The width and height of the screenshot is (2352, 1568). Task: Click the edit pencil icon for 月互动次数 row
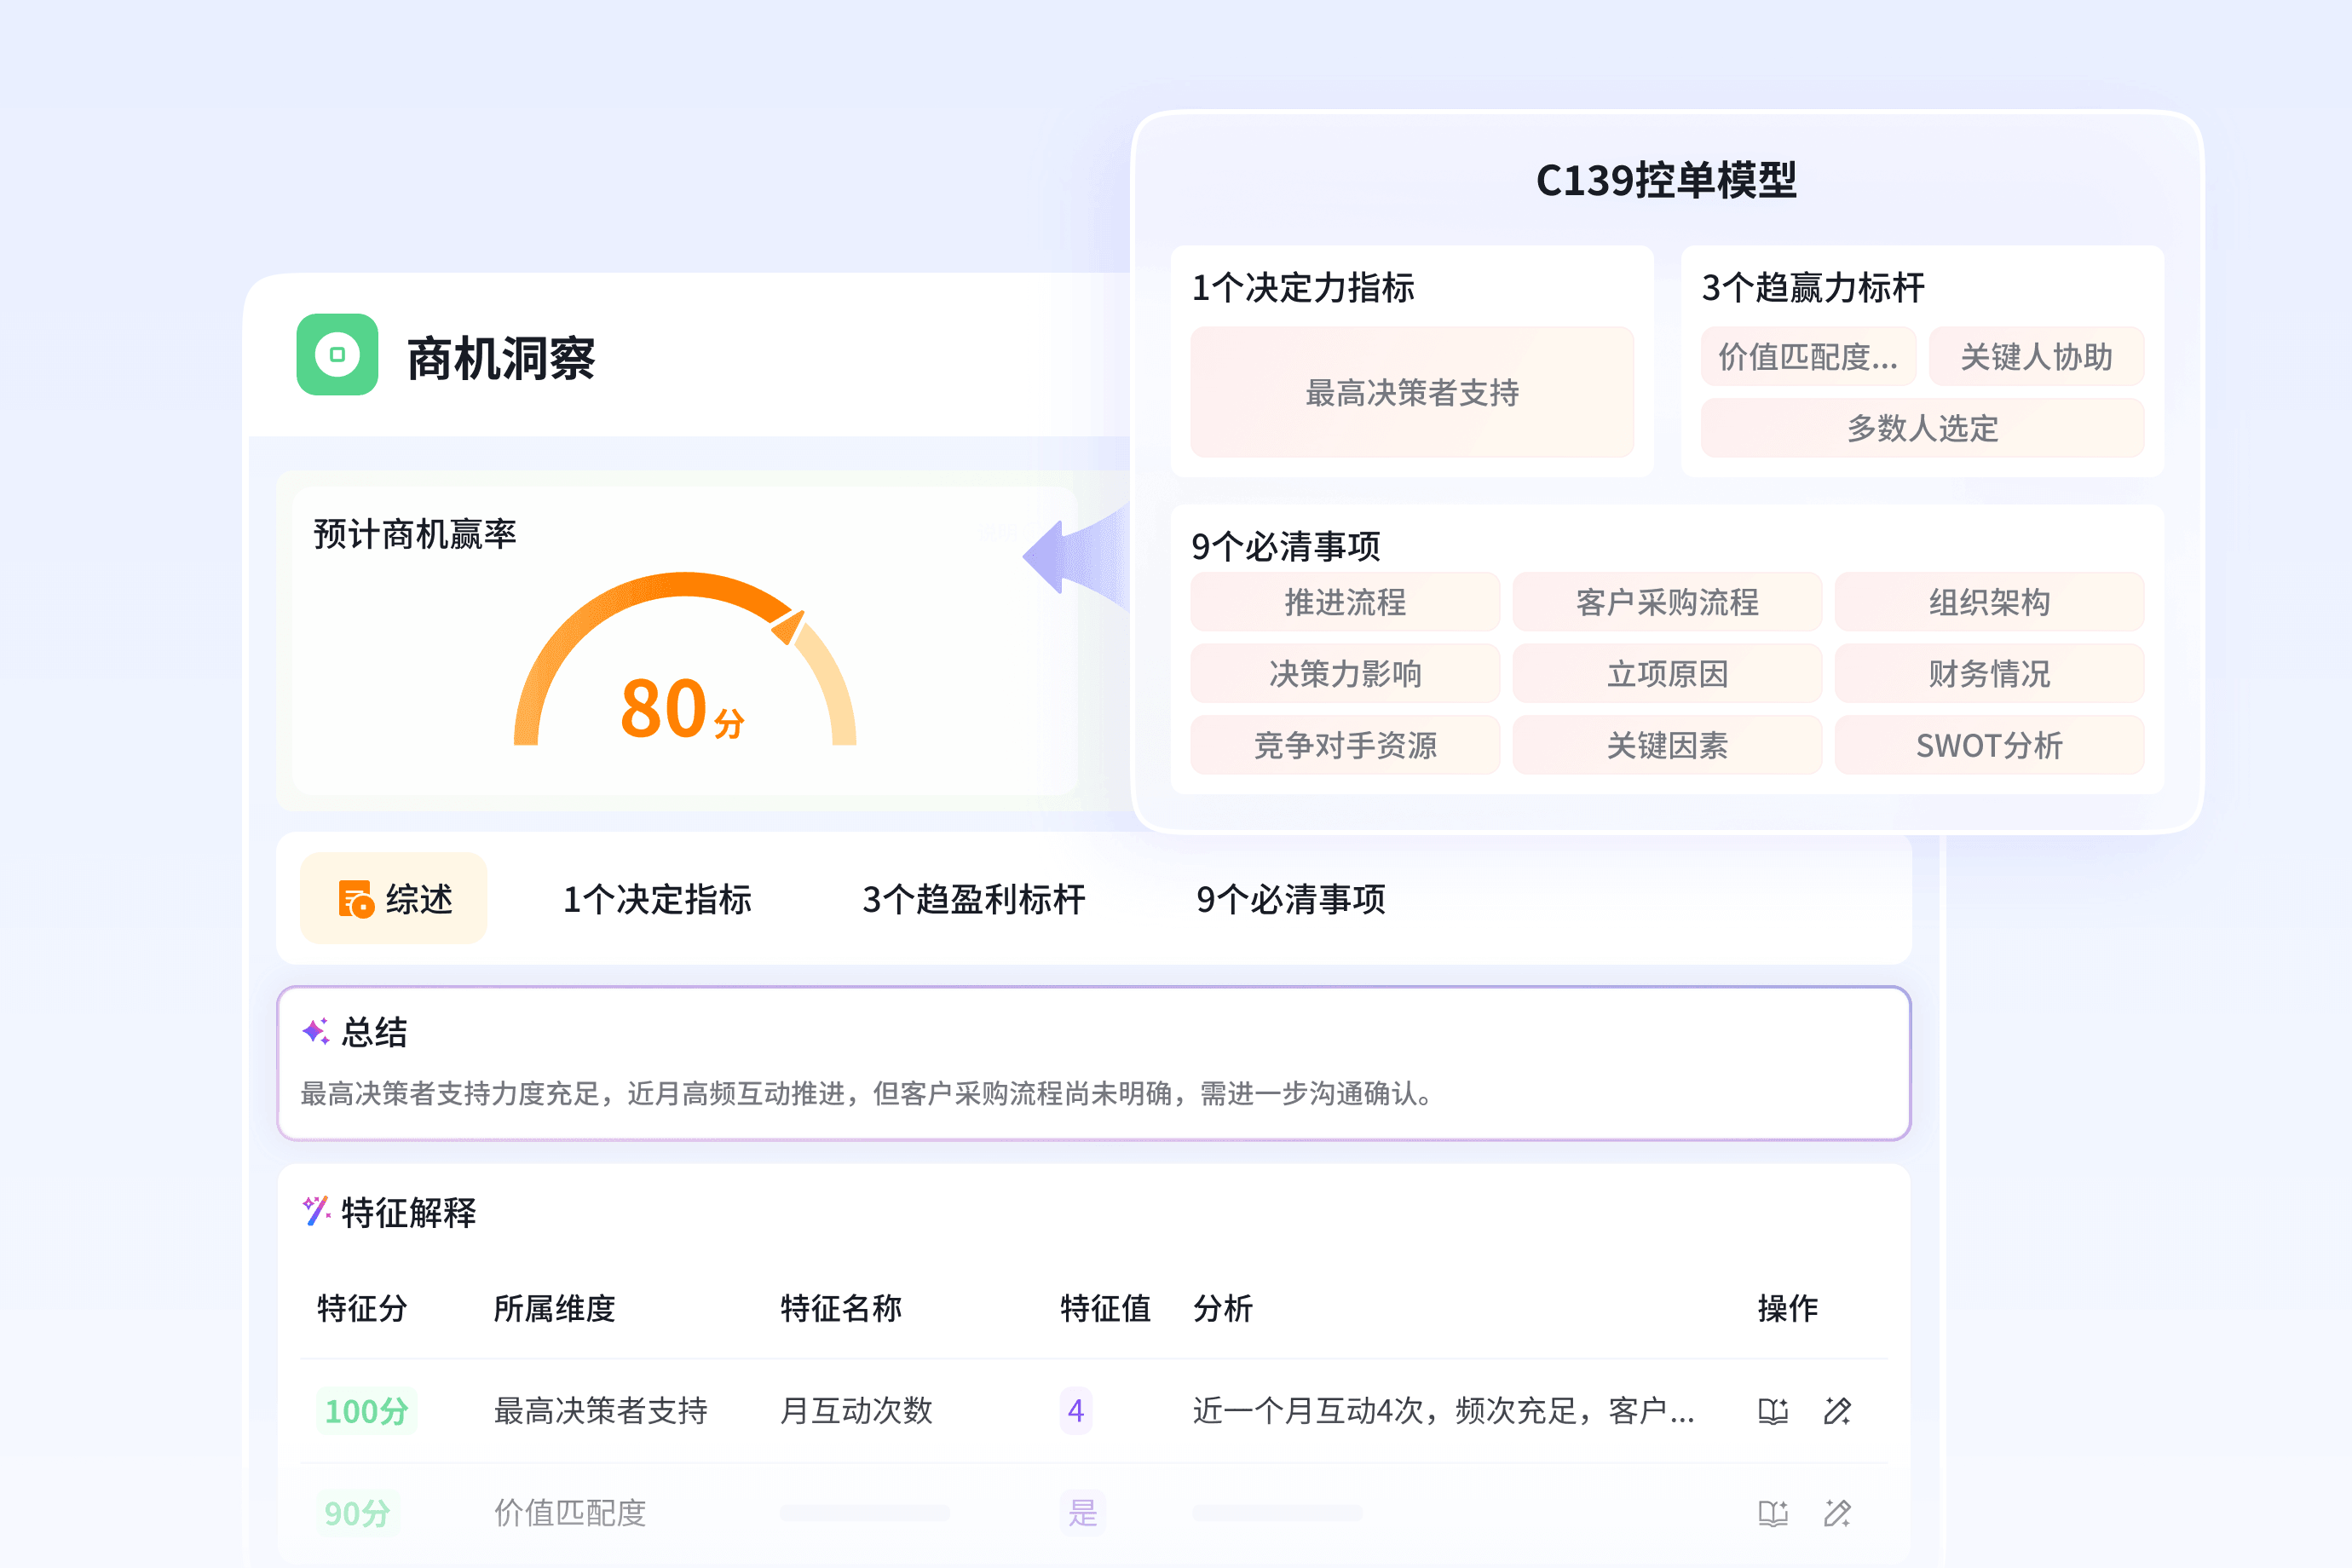click(x=1838, y=1411)
